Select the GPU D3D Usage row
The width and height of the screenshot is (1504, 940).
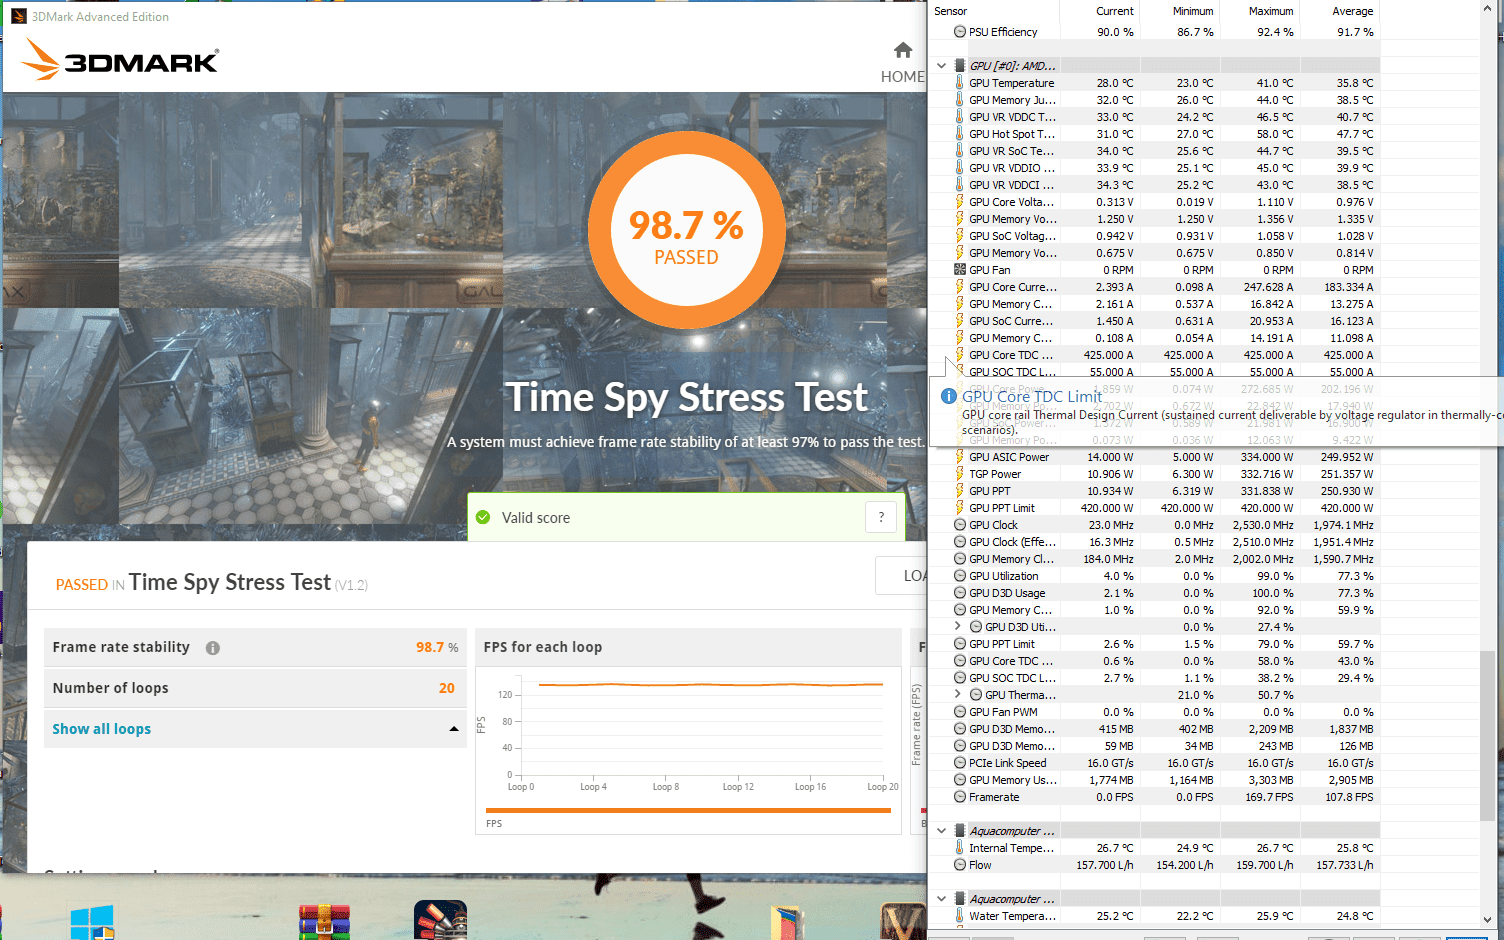pos(1154,593)
